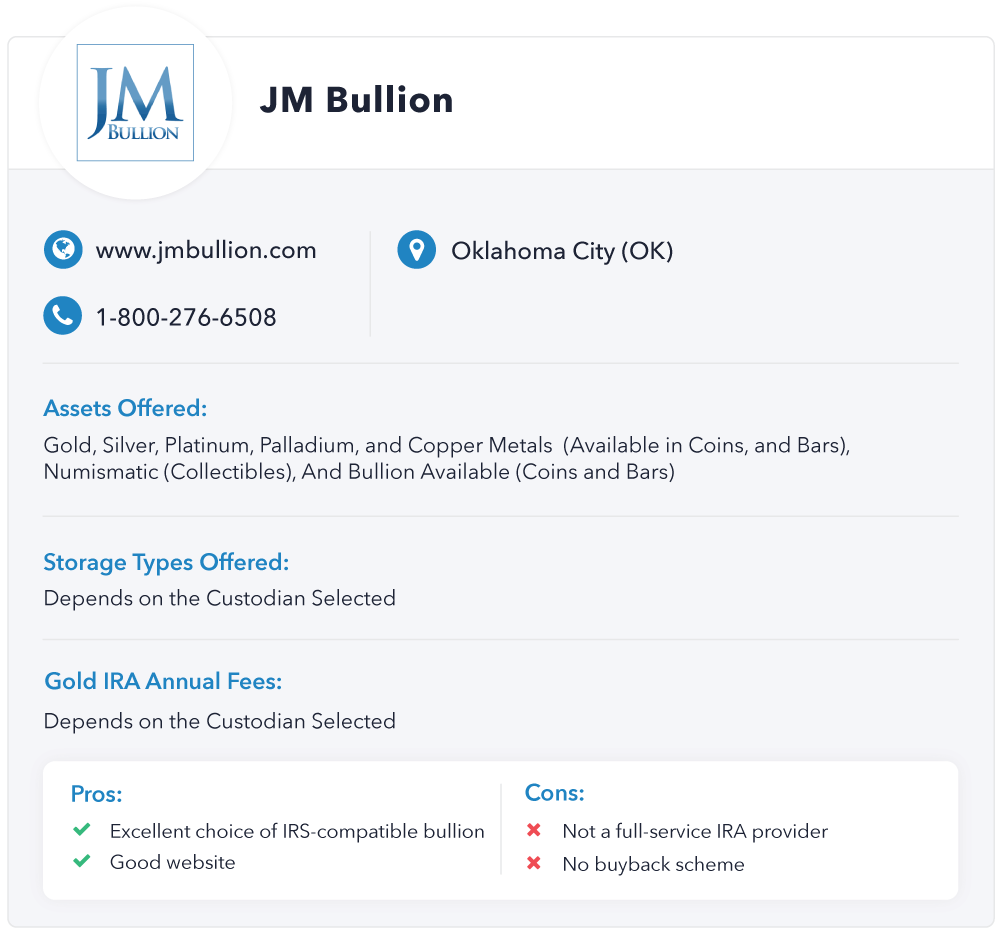Click the red X beside No buyback scheme

(534, 863)
